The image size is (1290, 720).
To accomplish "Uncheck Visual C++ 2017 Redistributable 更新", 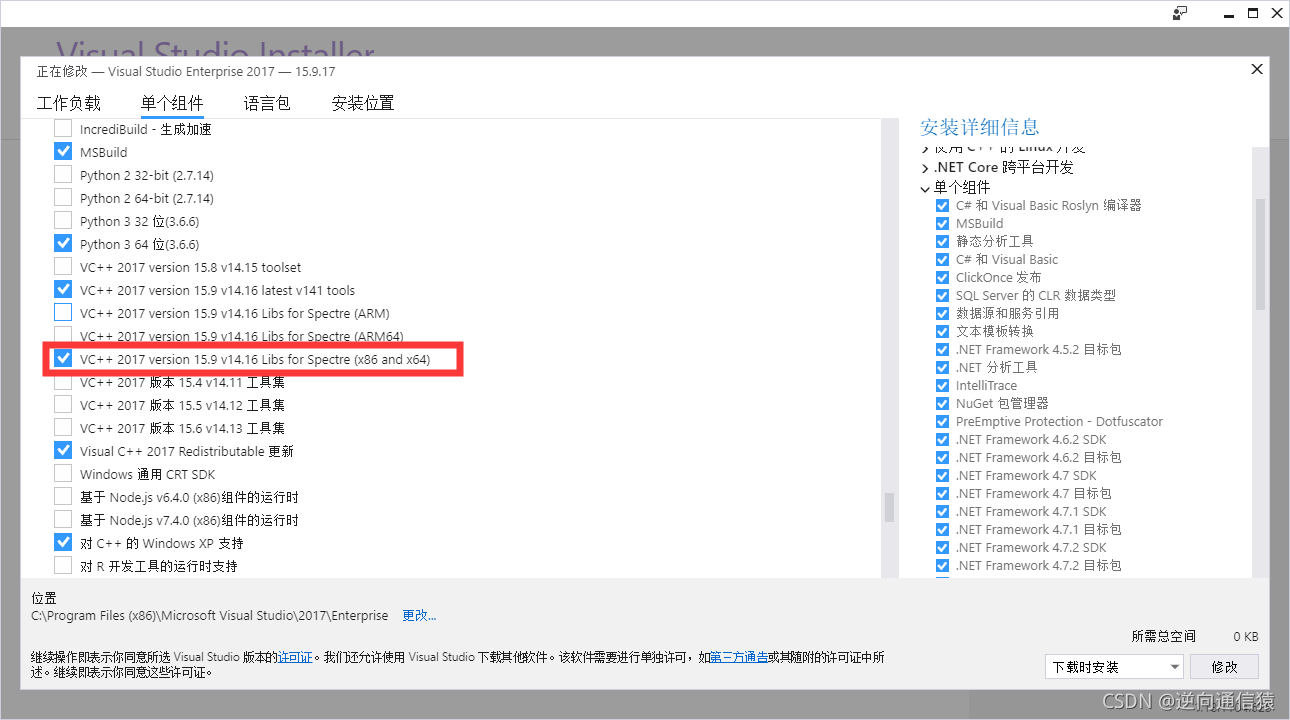I will pyautogui.click(x=63, y=451).
